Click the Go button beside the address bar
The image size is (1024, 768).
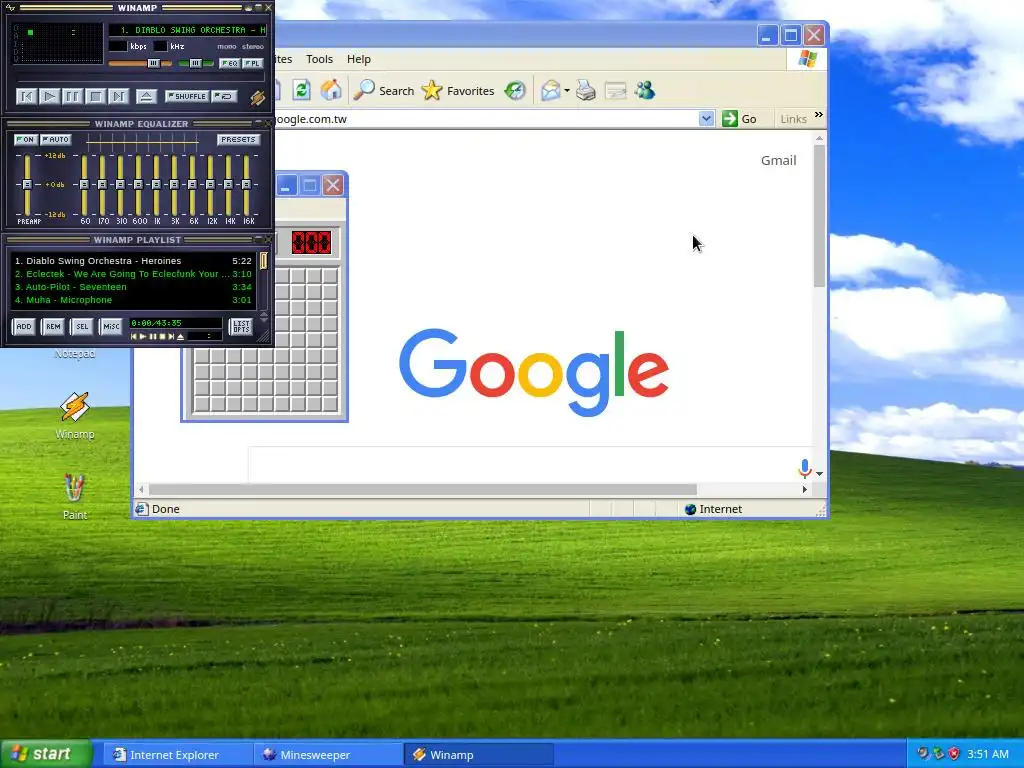tap(739, 119)
